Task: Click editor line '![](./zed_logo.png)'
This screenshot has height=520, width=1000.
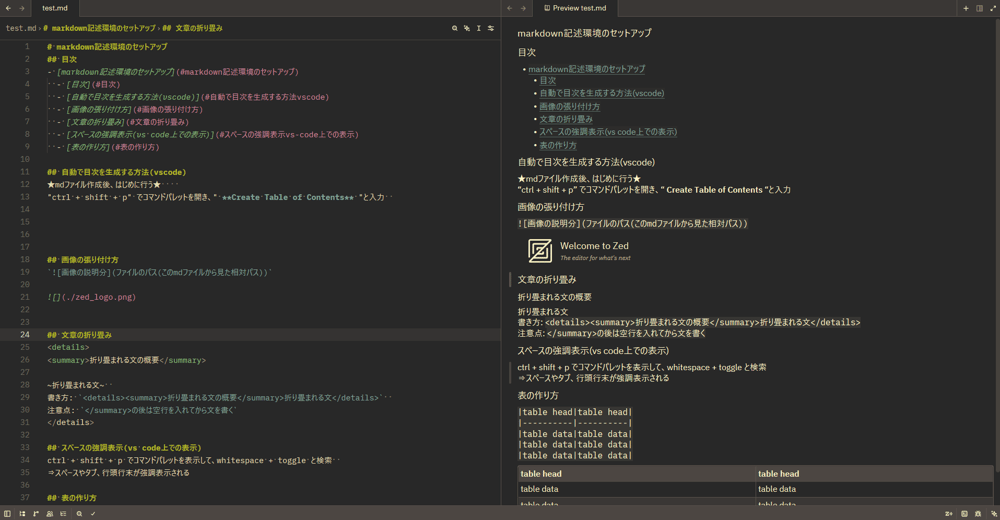Action: (91, 297)
